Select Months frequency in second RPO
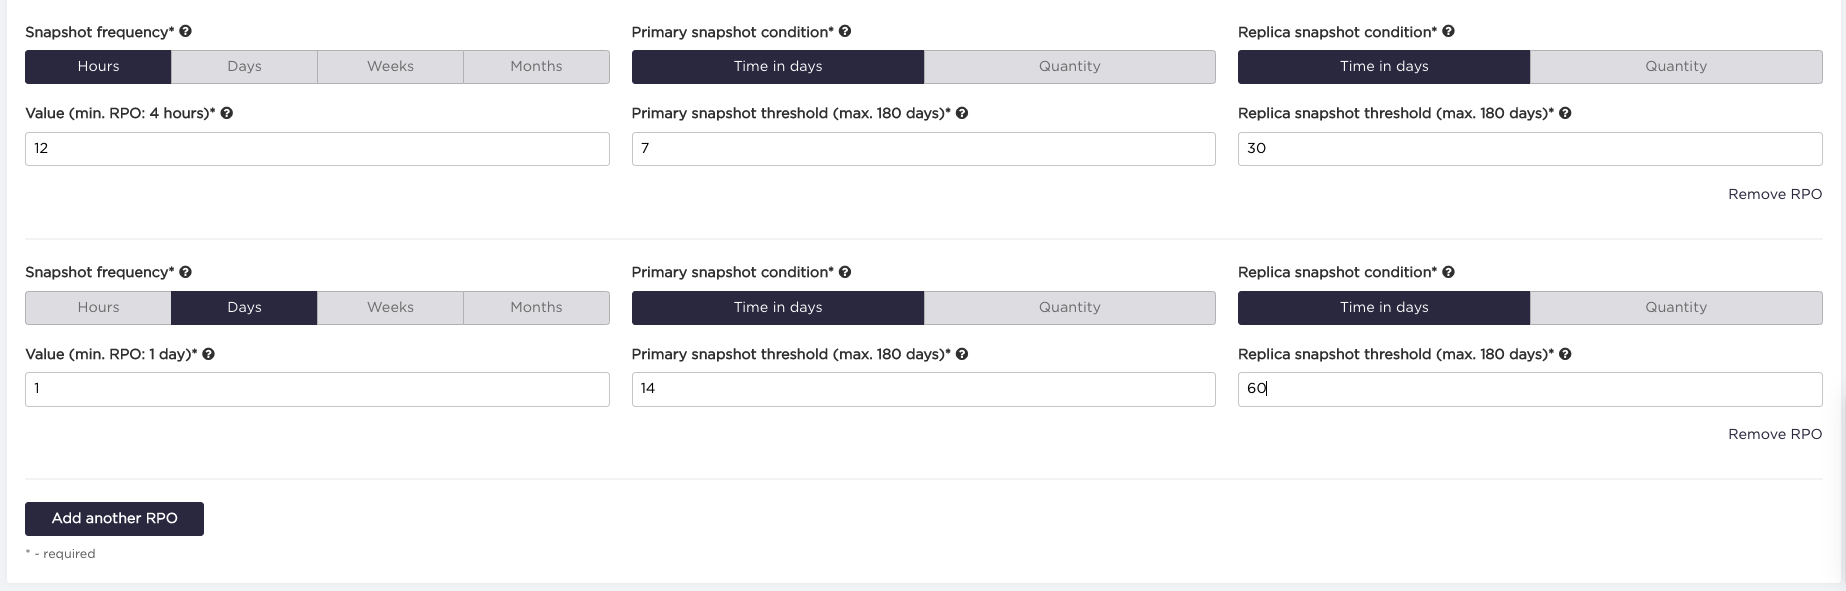Image resolution: width=1846 pixels, height=591 pixels. (x=536, y=308)
